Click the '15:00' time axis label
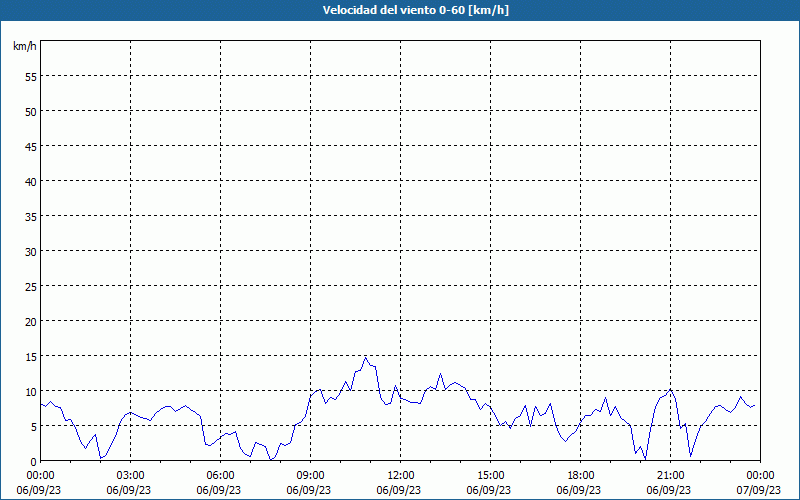This screenshot has width=800, height=500. click(x=490, y=476)
